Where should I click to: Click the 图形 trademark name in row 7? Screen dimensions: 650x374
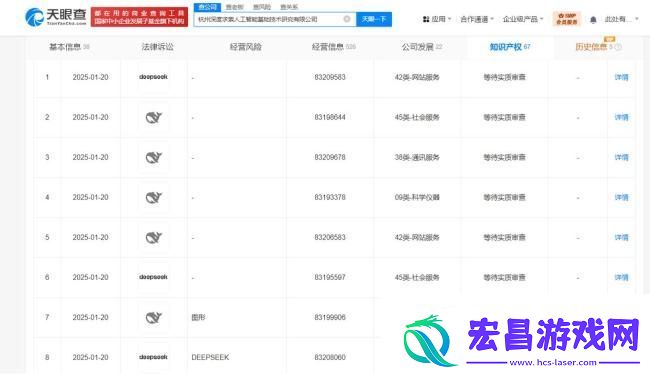tap(198, 317)
